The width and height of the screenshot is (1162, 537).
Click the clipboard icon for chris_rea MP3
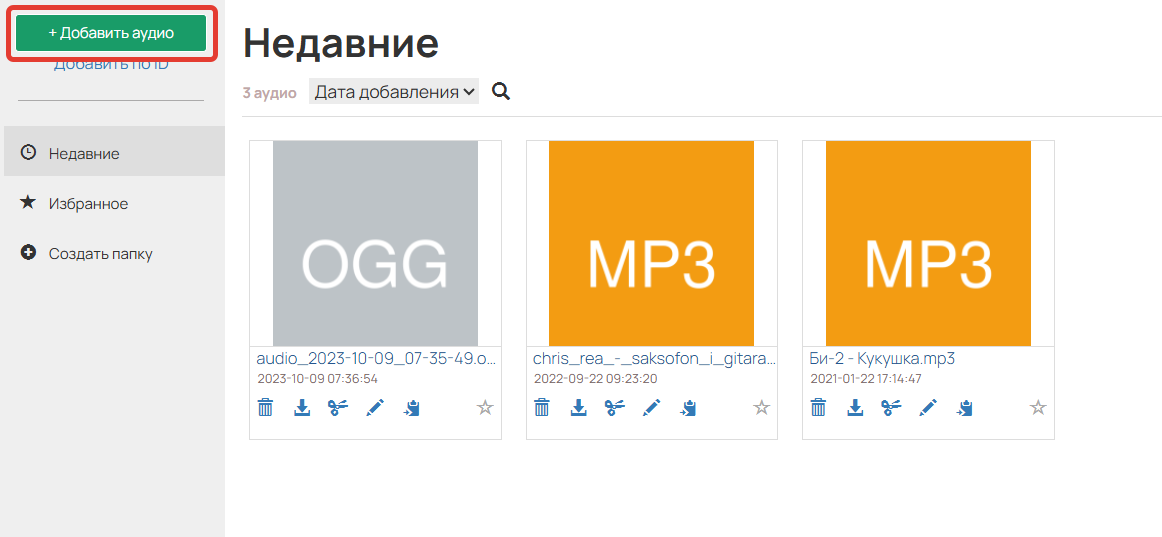click(x=688, y=407)
